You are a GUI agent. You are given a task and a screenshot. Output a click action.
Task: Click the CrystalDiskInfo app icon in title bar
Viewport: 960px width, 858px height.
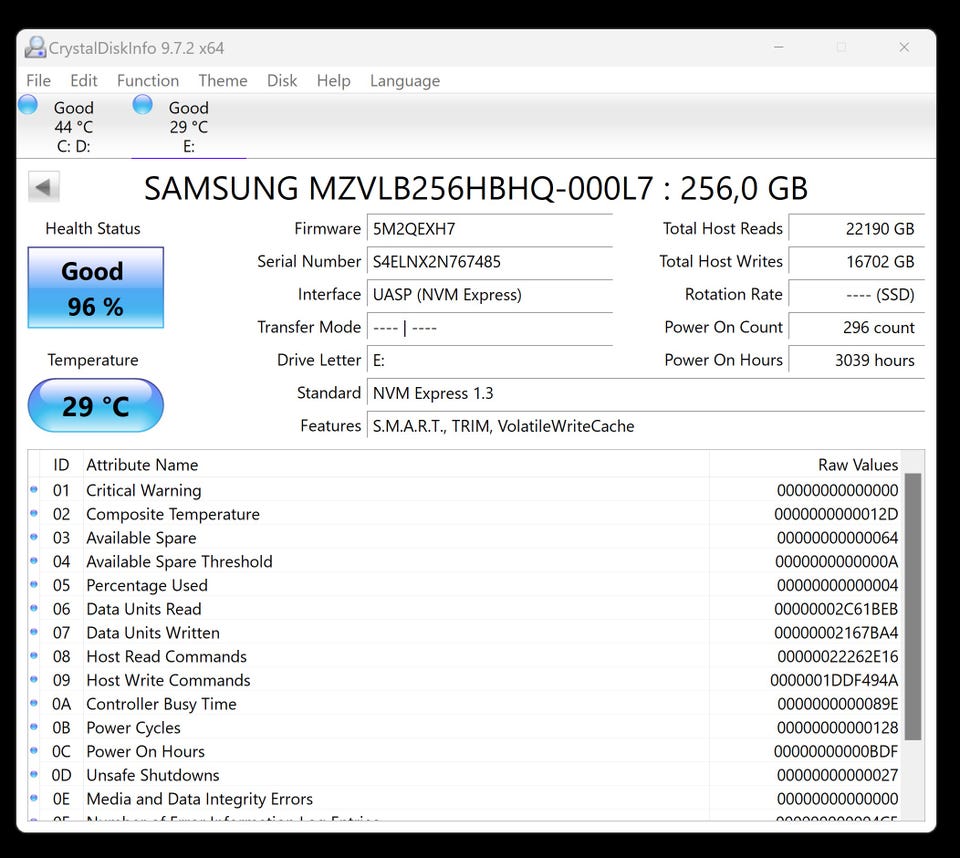click(36, 47)
